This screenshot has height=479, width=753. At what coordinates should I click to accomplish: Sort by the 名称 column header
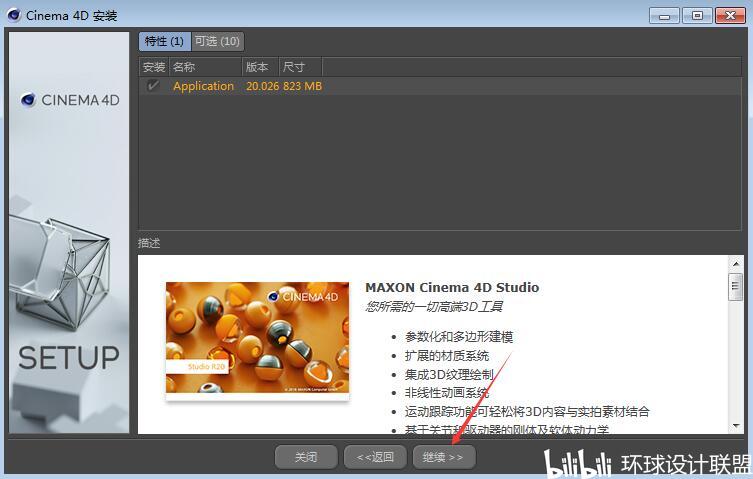206,67
